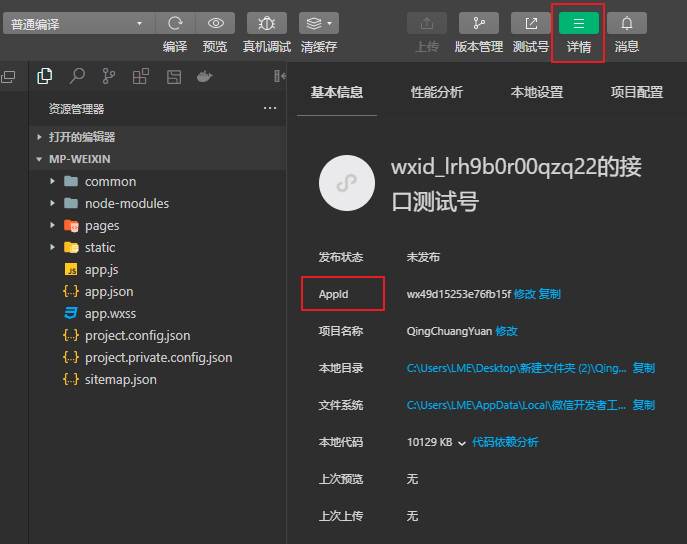
Task: Open 版本管理 branch icon
Action: (479, 23)
